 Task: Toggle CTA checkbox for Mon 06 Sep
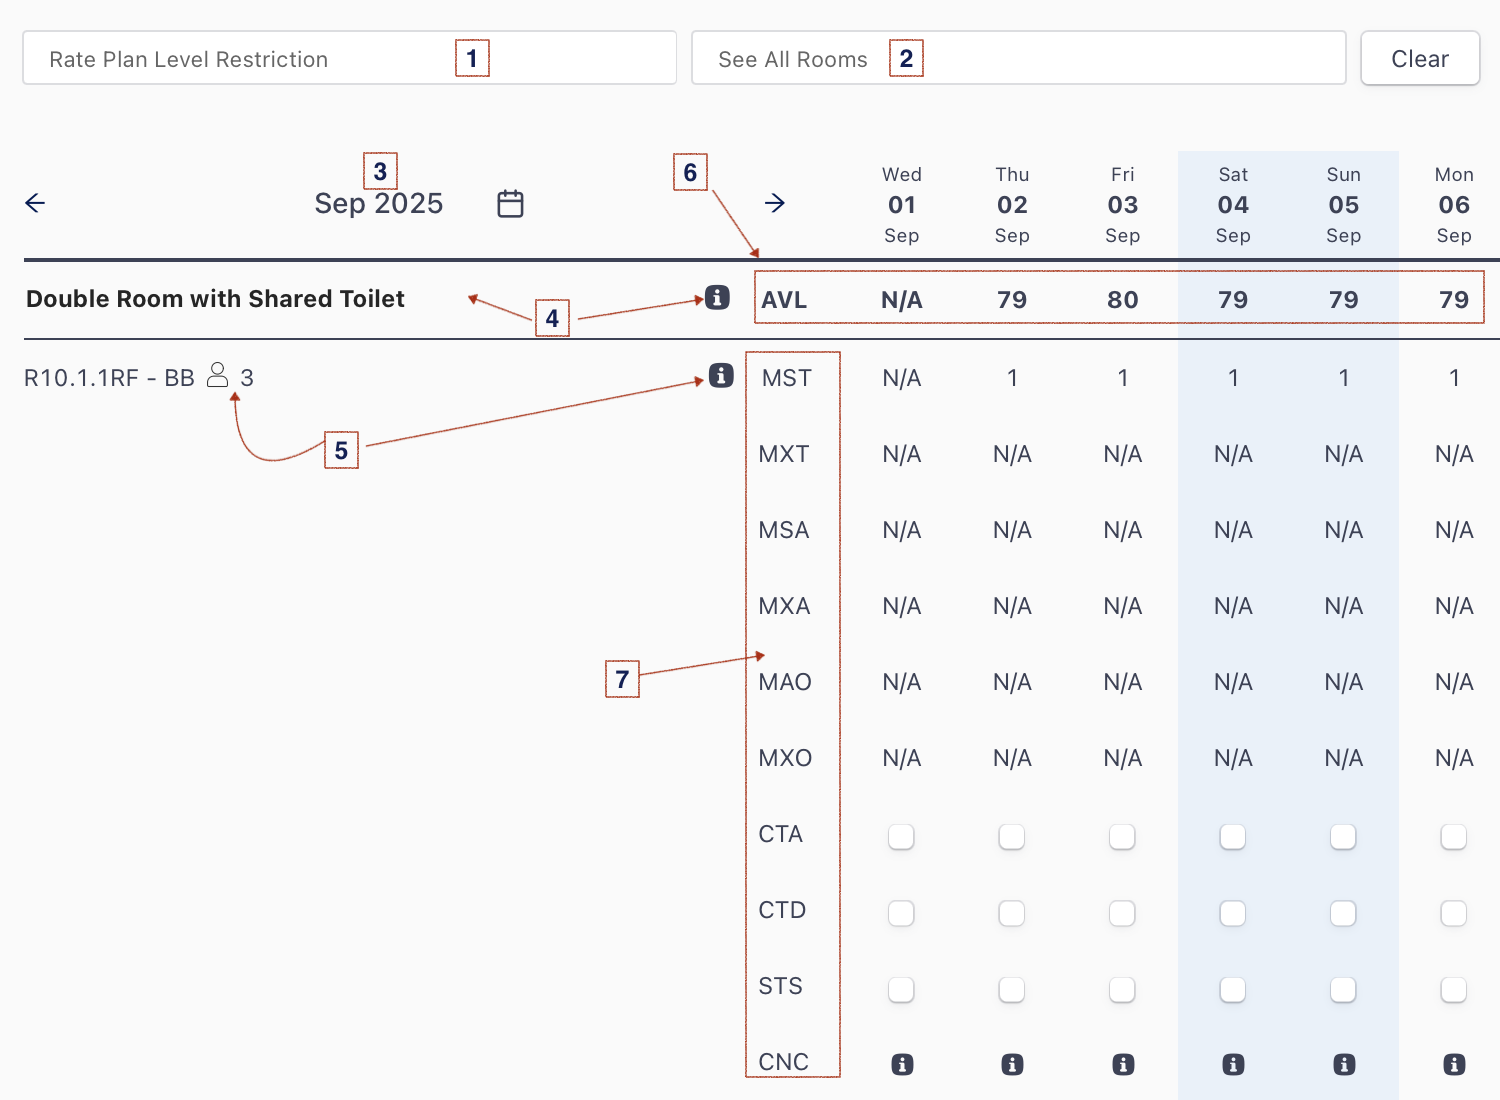[x=1453, y=837]
